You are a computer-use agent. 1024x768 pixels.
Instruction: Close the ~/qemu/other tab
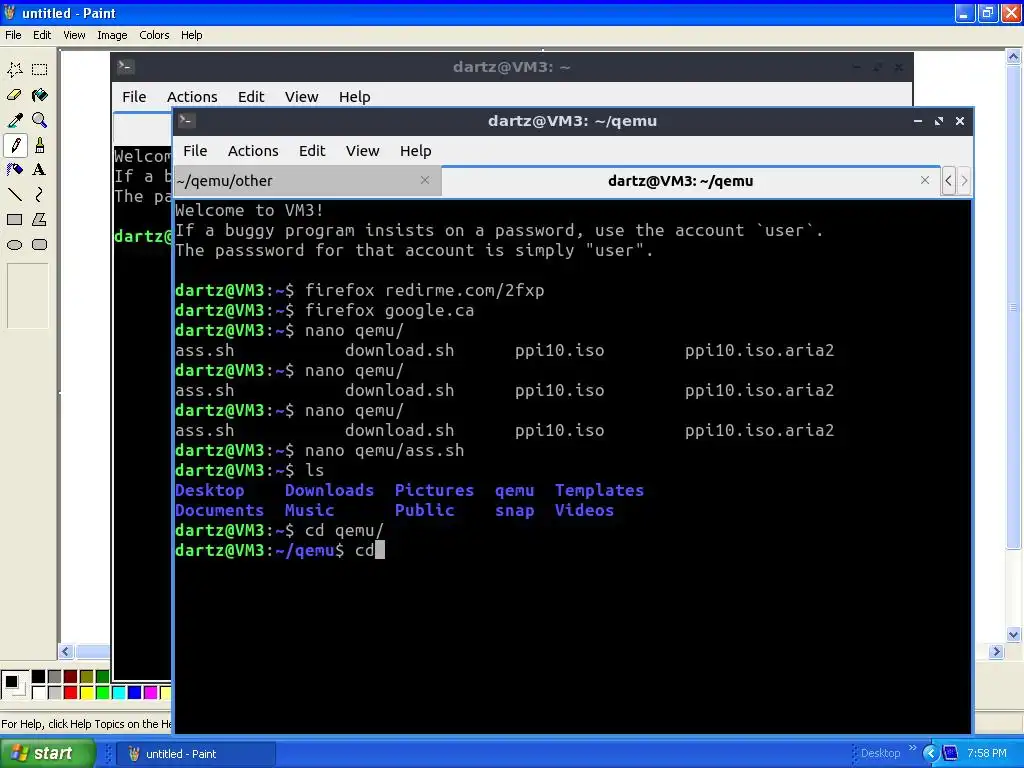(424, 180)
